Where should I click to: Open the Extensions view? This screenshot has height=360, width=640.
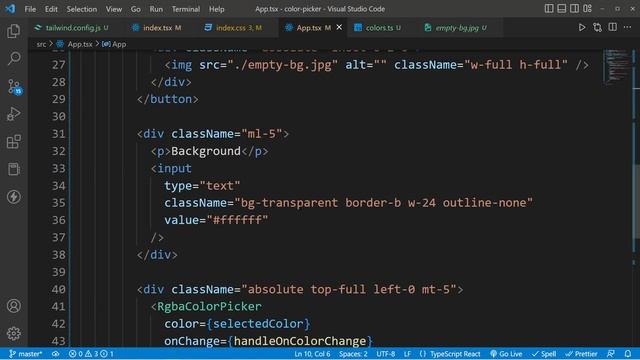tap(13, 142)
